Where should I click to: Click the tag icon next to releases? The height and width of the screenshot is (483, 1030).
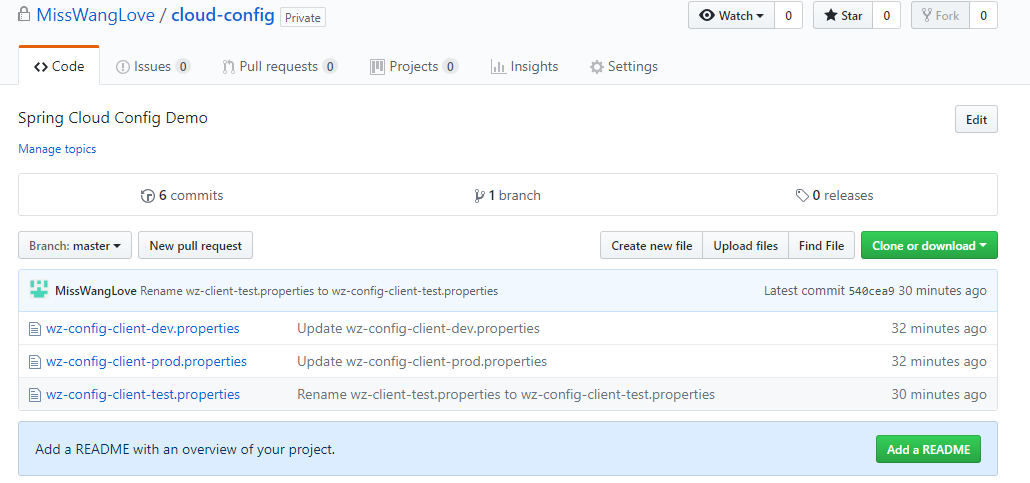click(802, 196)
